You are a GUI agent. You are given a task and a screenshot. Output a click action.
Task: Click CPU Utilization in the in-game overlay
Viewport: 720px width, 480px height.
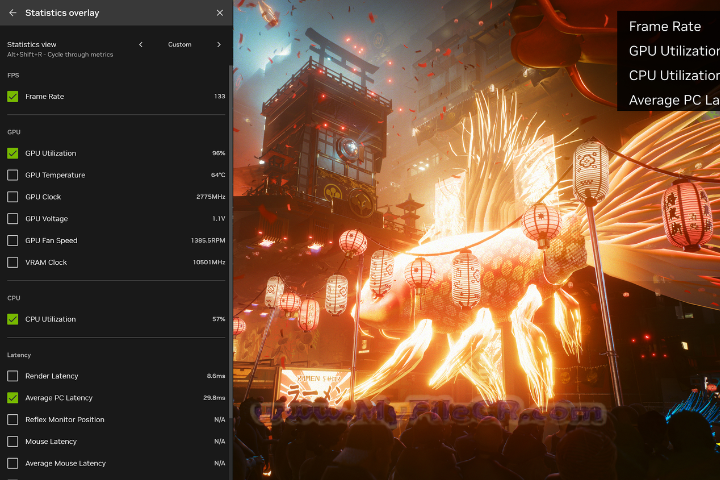coord(674,75)
